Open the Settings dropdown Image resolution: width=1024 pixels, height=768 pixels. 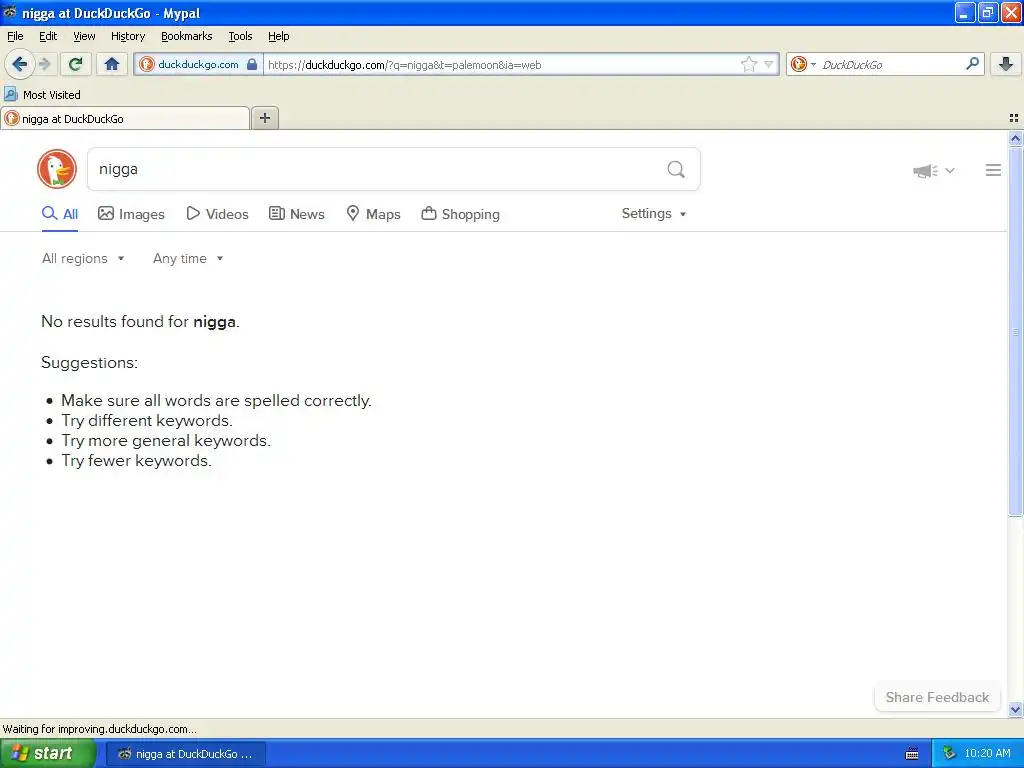click(654, 214)
